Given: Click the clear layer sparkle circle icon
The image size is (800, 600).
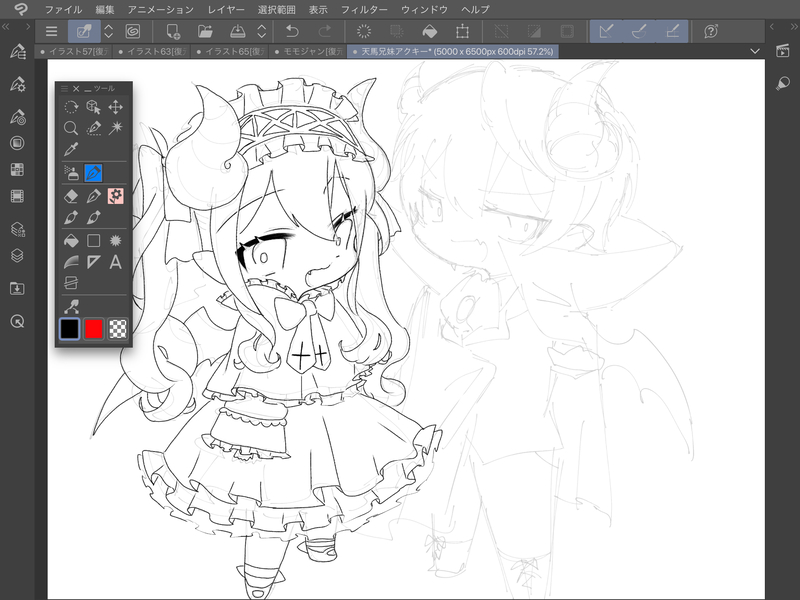Looking at the screenshot, I should click(x=364, y=31).
